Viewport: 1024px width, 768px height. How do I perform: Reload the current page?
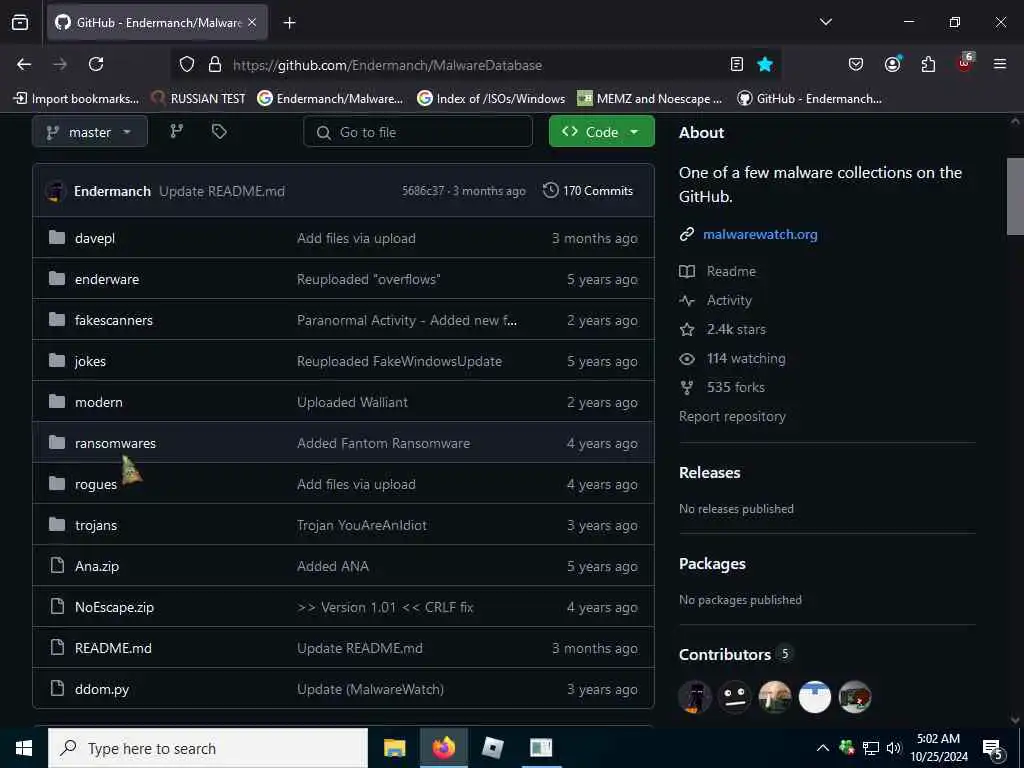click(x=96, y=64)
